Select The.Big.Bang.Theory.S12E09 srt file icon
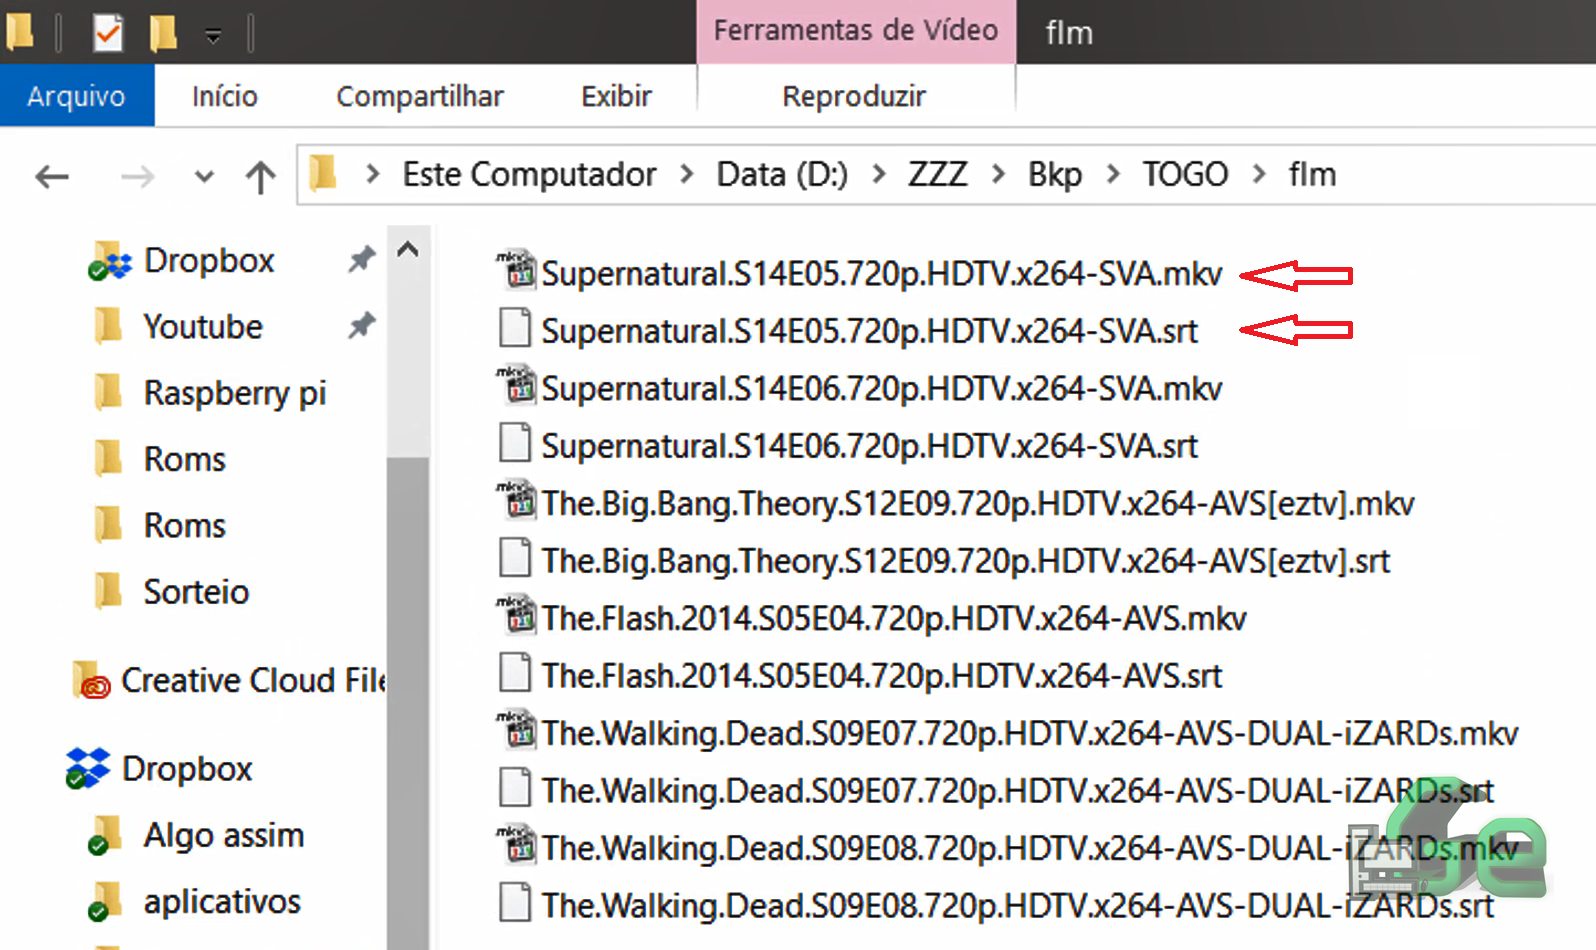 [515, 558]
